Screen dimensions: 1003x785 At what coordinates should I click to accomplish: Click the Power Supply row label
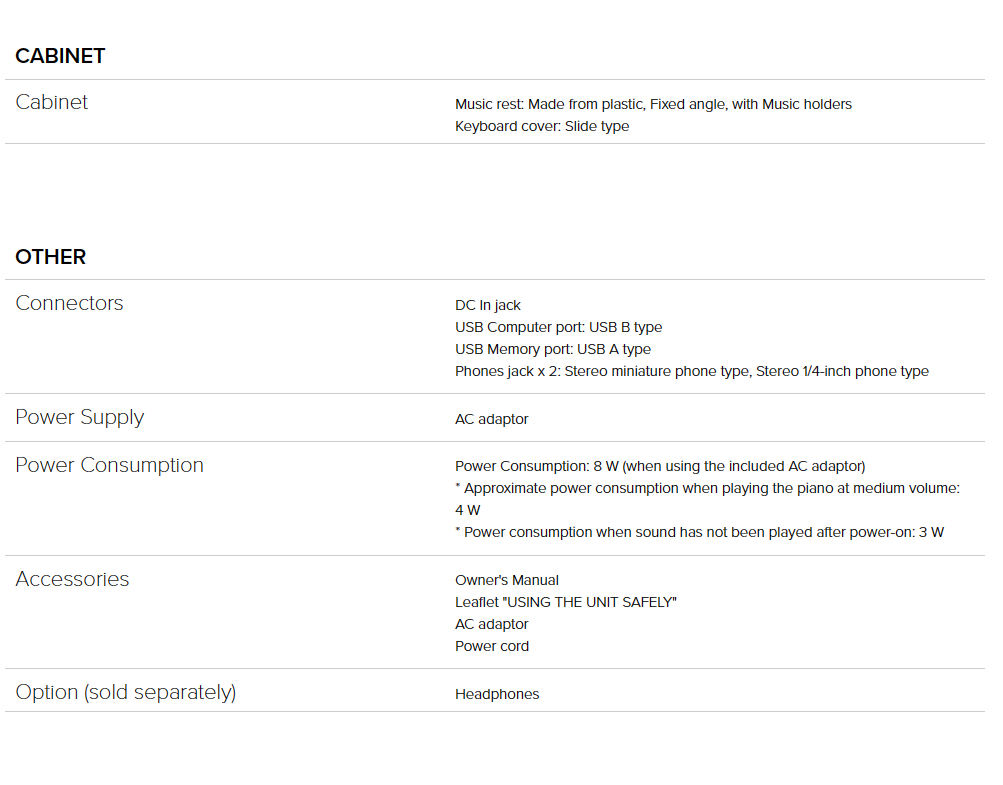click(79, 417)
